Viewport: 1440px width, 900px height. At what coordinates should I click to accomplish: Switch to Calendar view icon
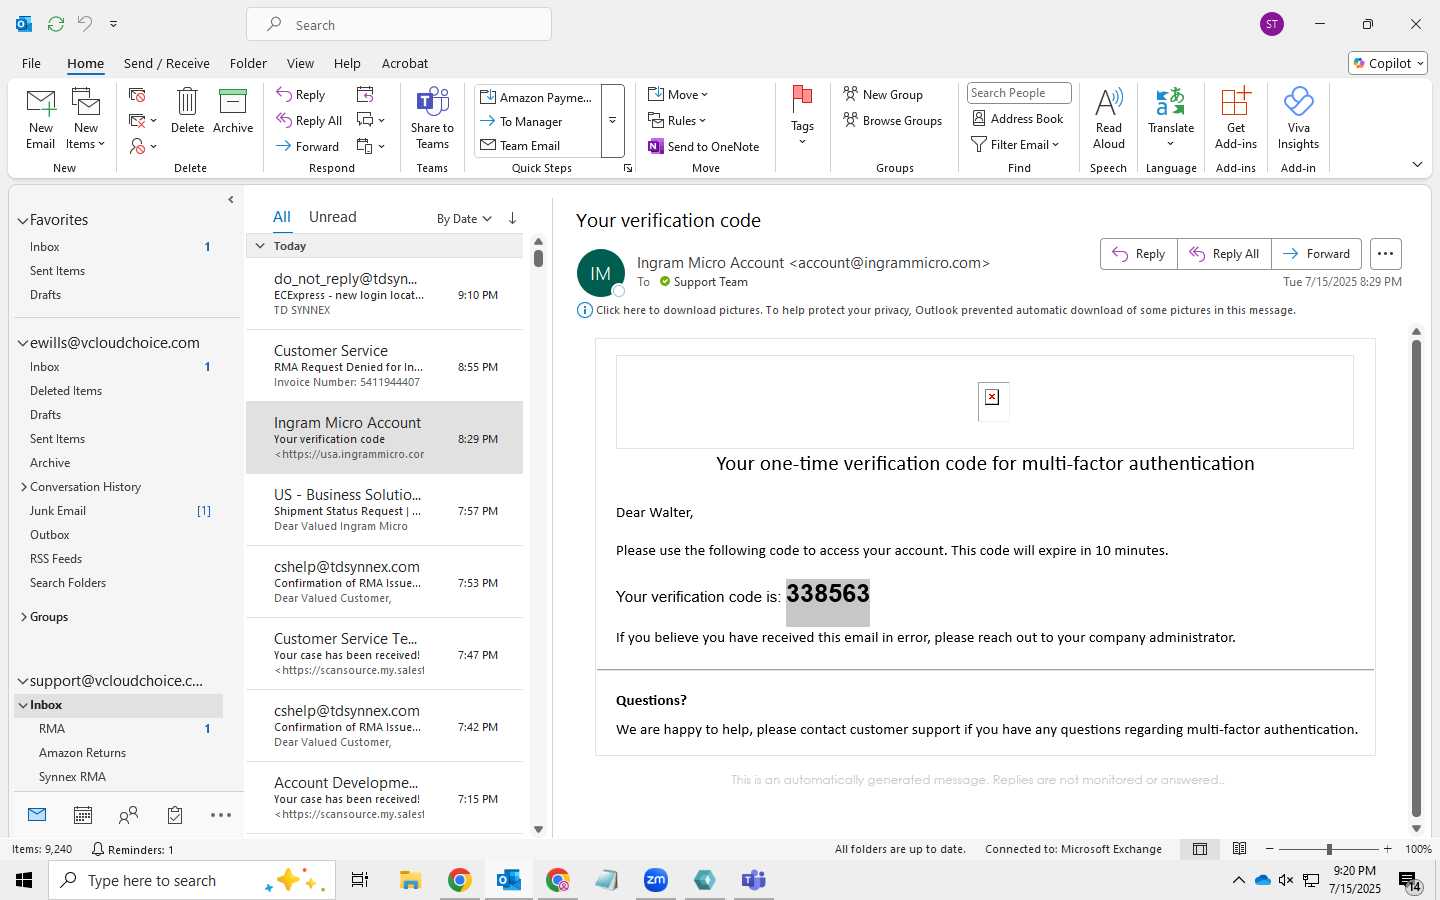(83, 815)
